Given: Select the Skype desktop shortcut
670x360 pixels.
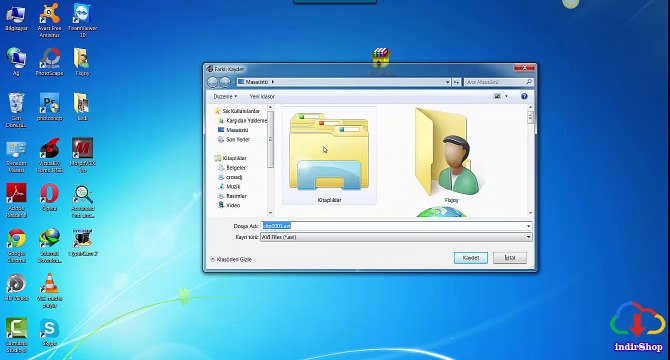Looking at the screenshot, I should click(50, 332).
